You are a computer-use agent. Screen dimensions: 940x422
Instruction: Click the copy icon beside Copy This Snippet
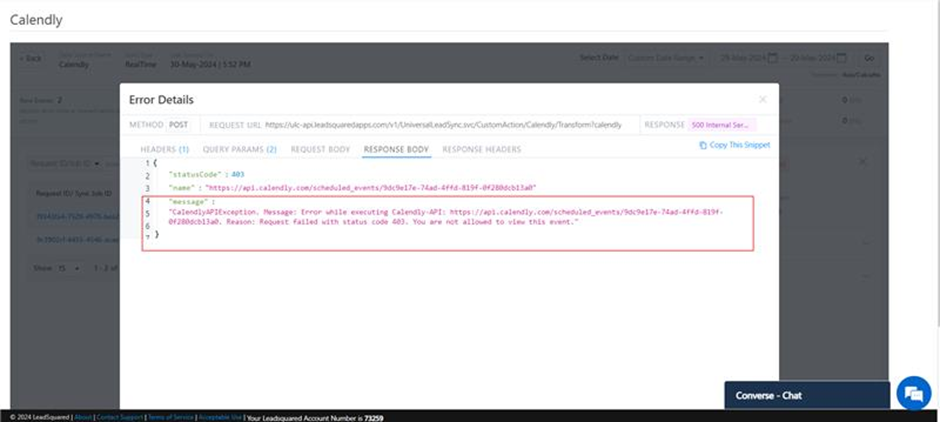703,145
